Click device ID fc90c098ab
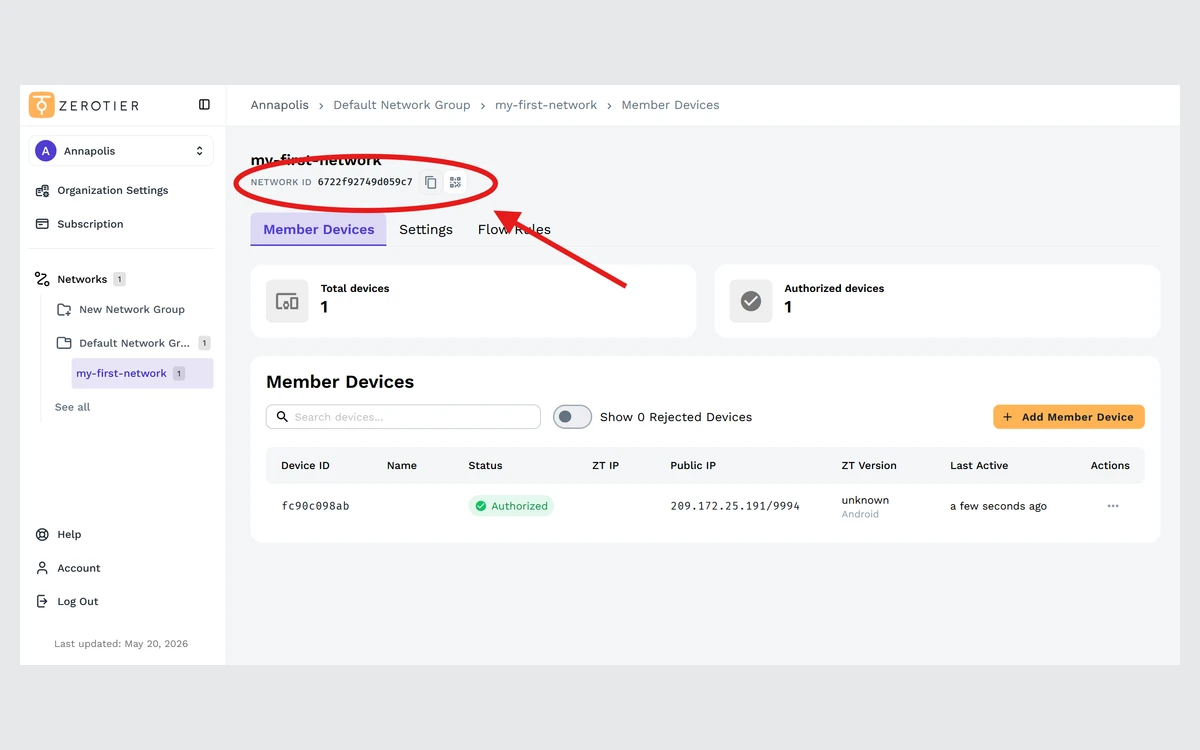The height and width of the screenshot is (750, 1200). pos(315,506)
